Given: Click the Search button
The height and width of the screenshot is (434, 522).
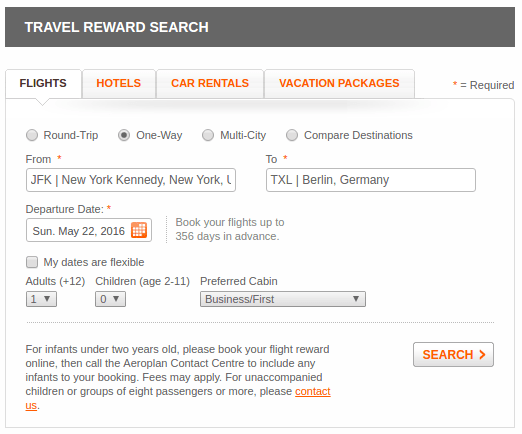Looking at the screenshot, I should click(x=453, y=354).
